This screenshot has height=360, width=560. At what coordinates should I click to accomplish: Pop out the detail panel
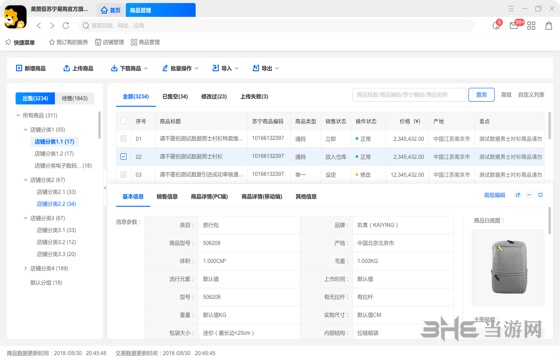(518, 195)
